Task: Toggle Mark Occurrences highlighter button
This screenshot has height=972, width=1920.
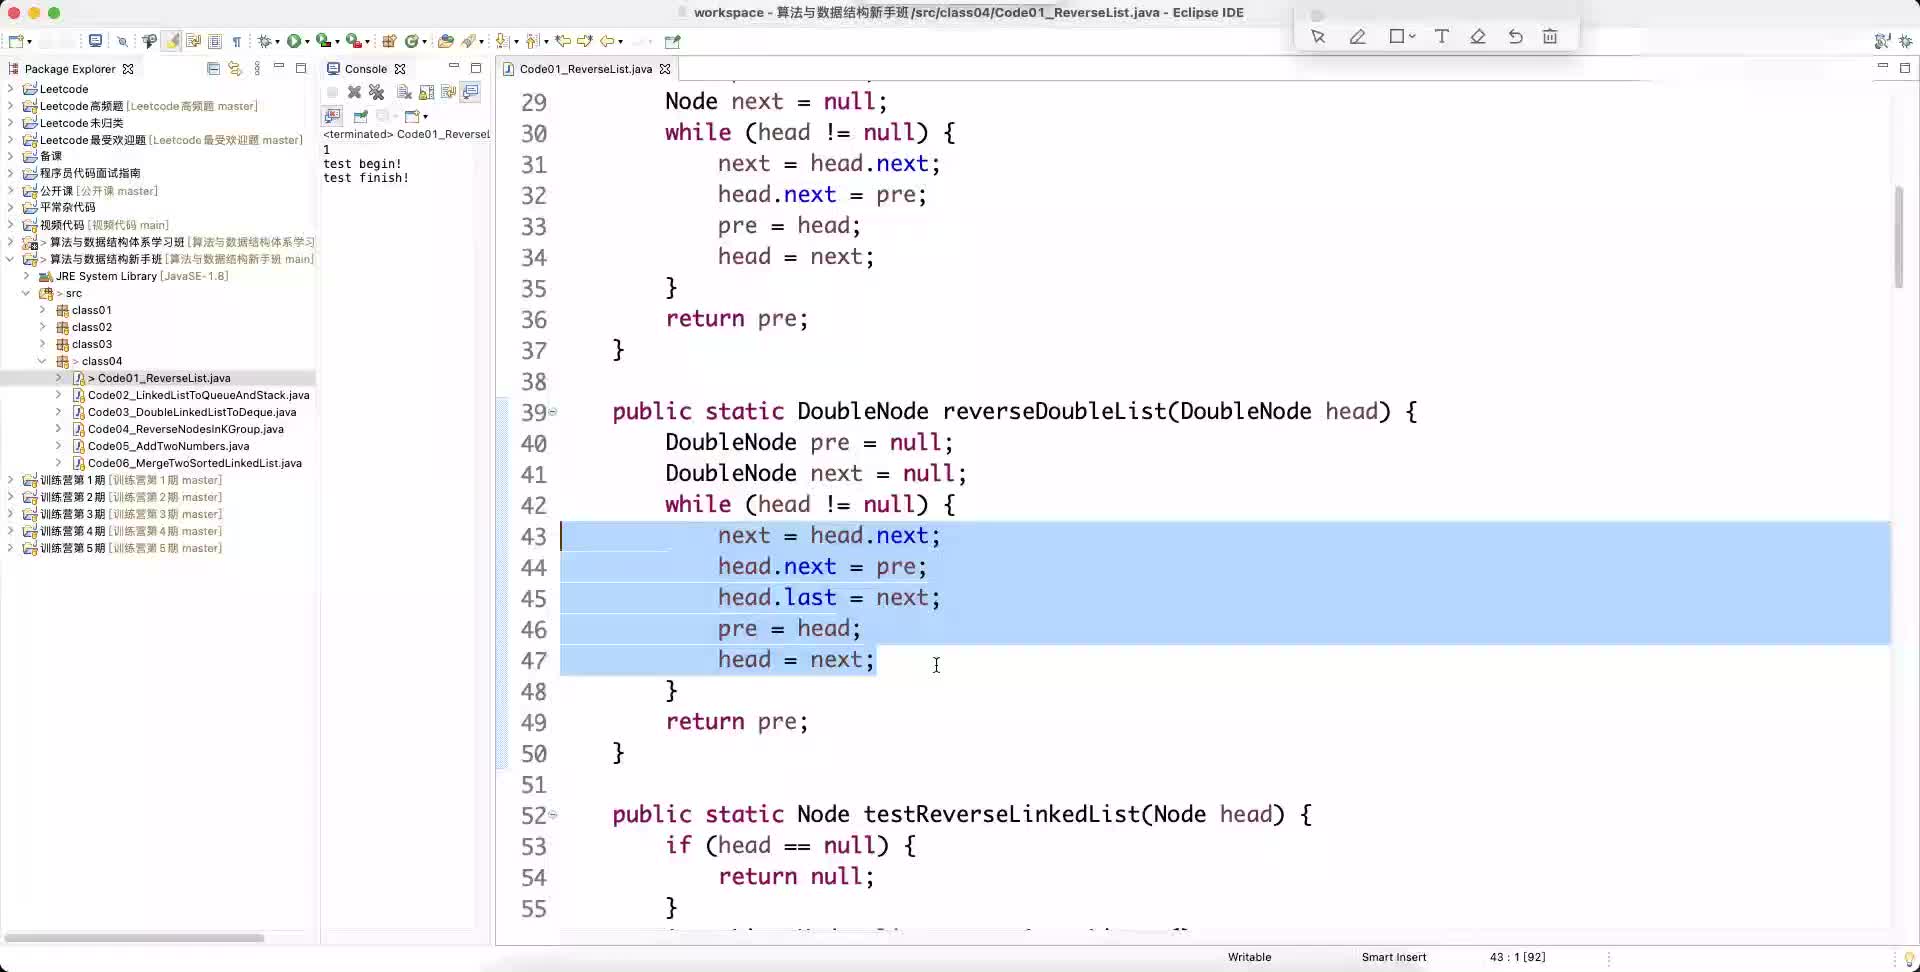Action: point(171,41)
